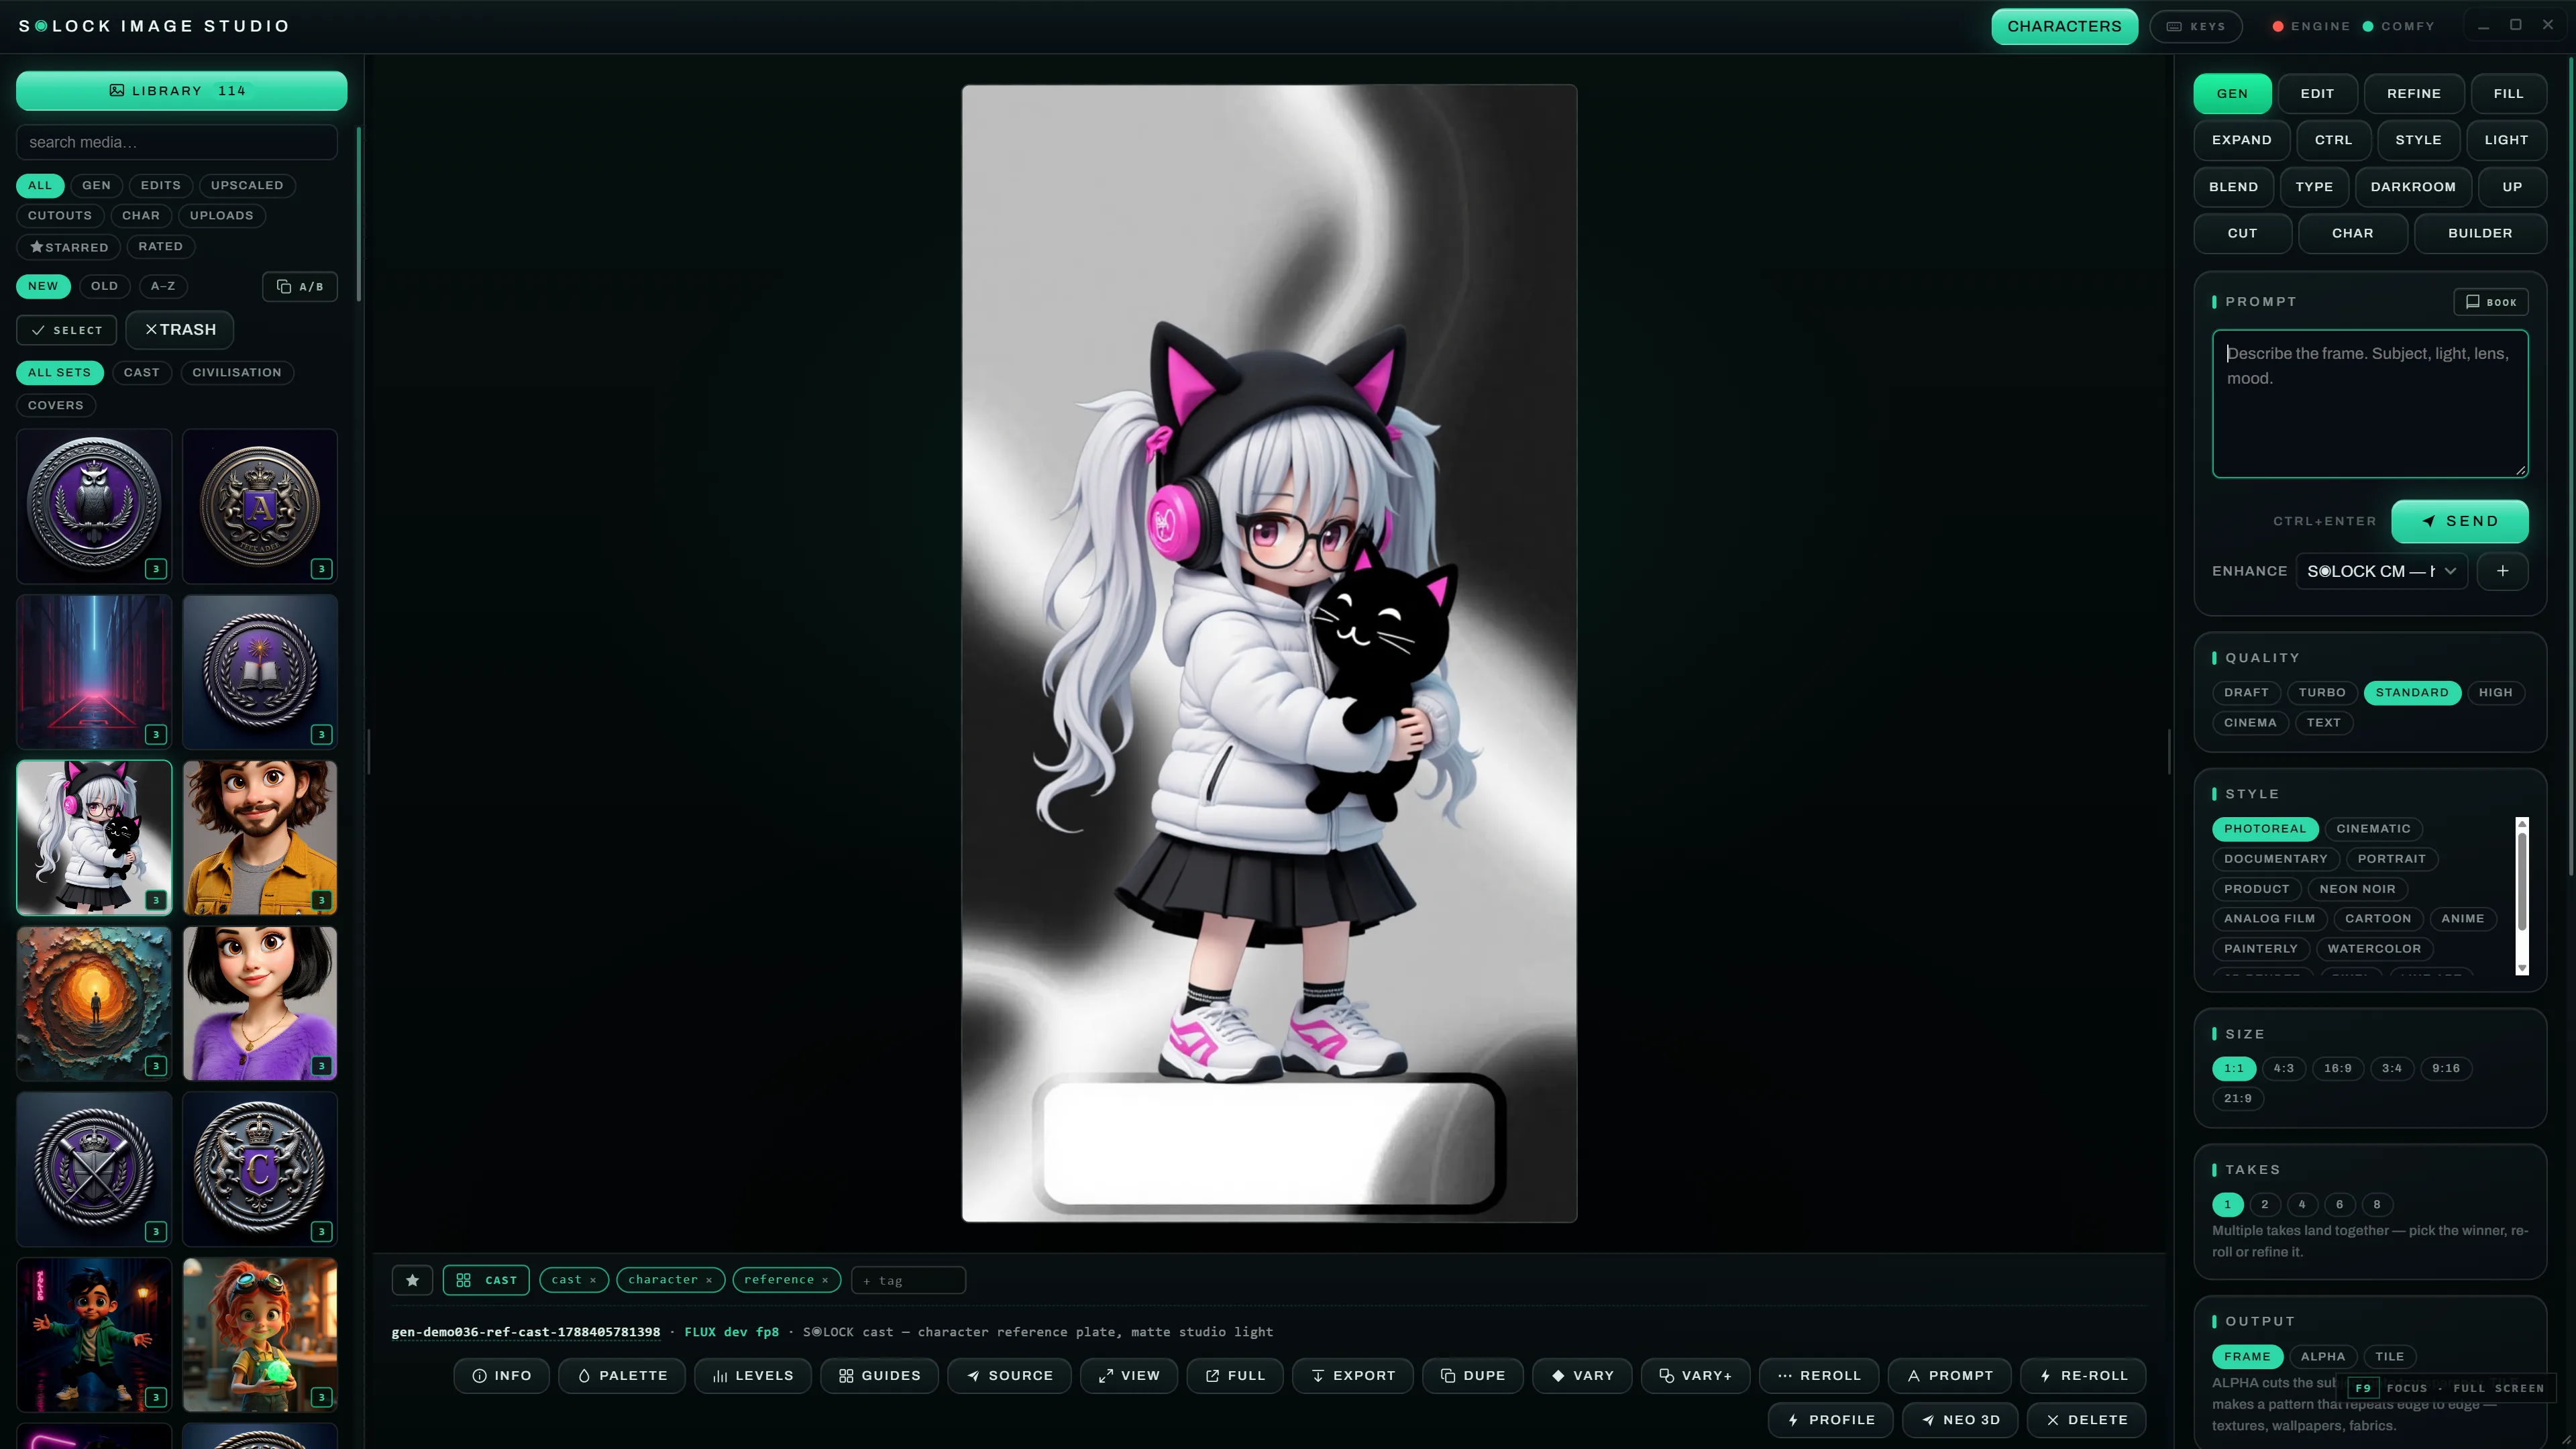
Task: Open the image in FULL
Action: (1235, 1376)
